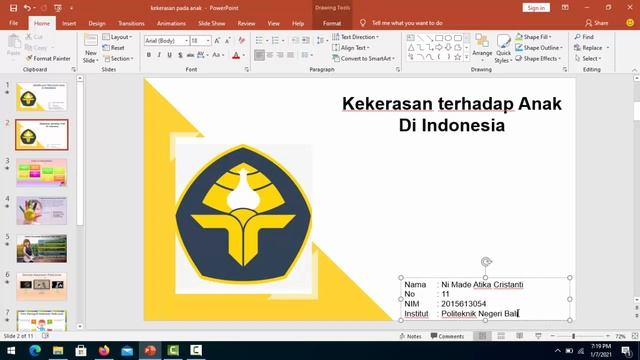Open font color picker red A
Viewport: 640px width, 360px height.
(236, 55)
